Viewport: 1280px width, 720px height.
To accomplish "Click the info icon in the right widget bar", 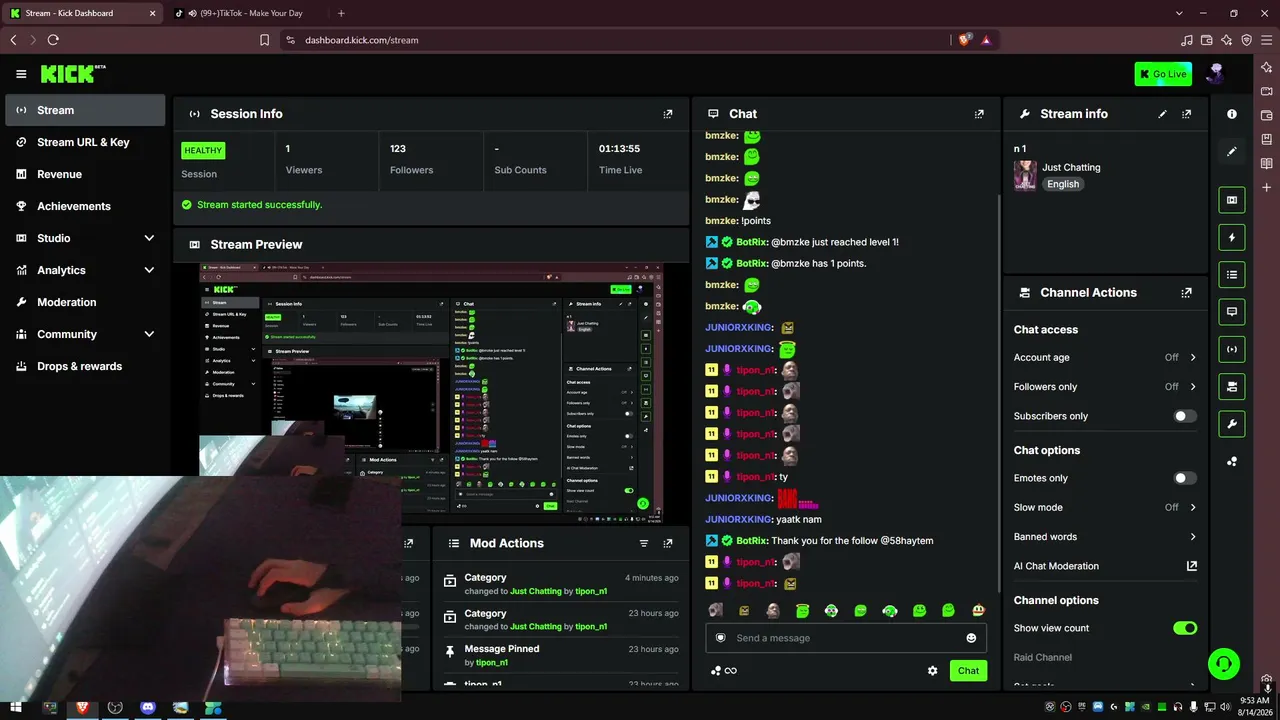I will (1232, 114).
